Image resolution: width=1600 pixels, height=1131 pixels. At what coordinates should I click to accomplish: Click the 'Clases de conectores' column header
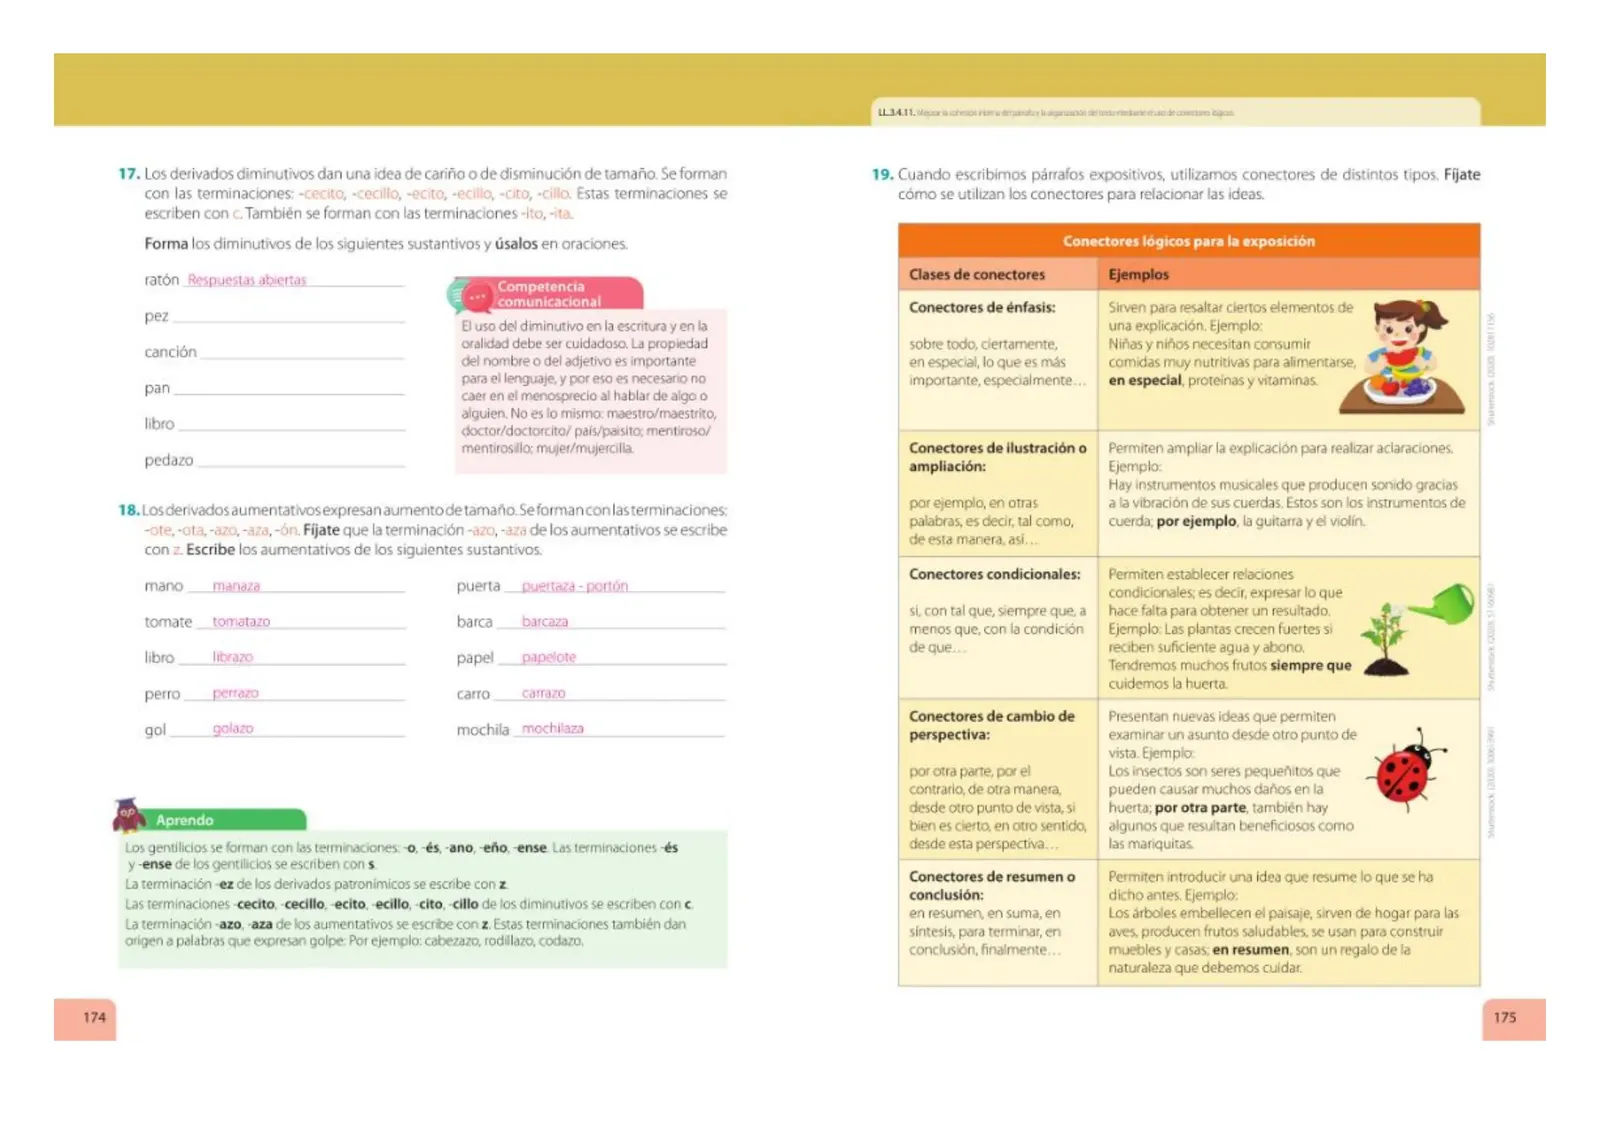(977, 274)
